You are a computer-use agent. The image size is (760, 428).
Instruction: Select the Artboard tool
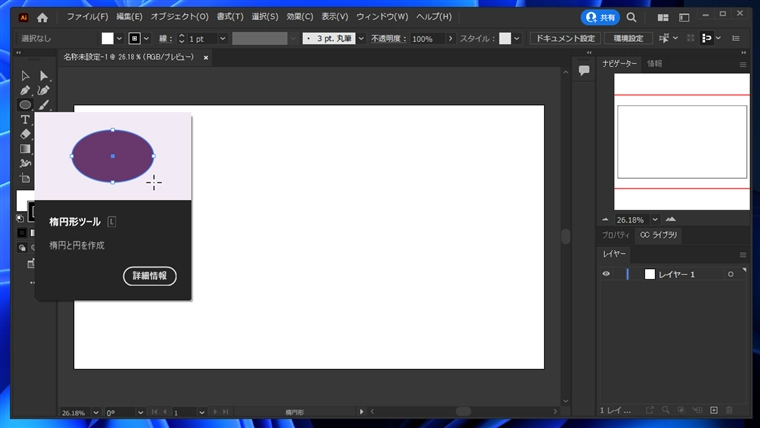(25, 178)
